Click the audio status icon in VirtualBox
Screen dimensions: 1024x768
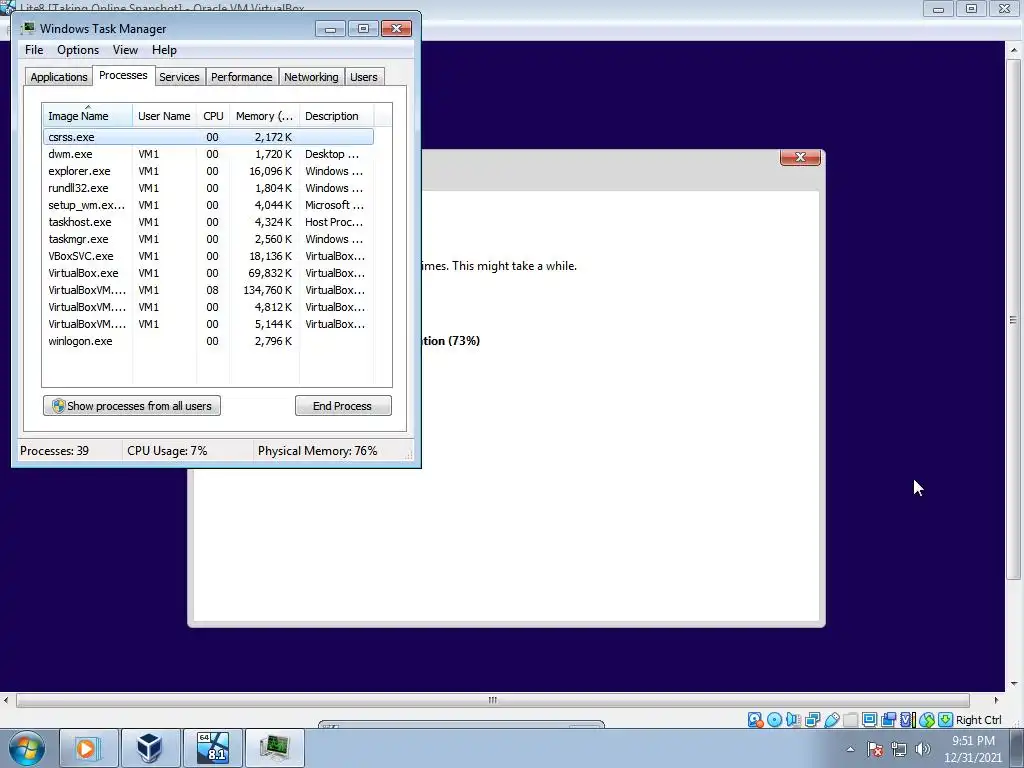pos(793,720)
